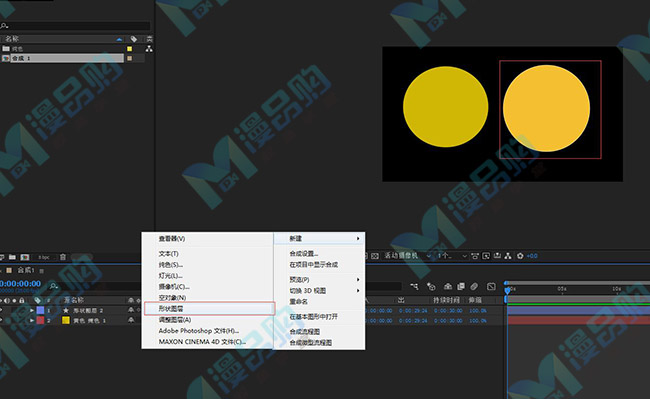This screenshot has height=399, width=650.
Task: Choose 纯色(S)... in the context menu
Action: 207,265
